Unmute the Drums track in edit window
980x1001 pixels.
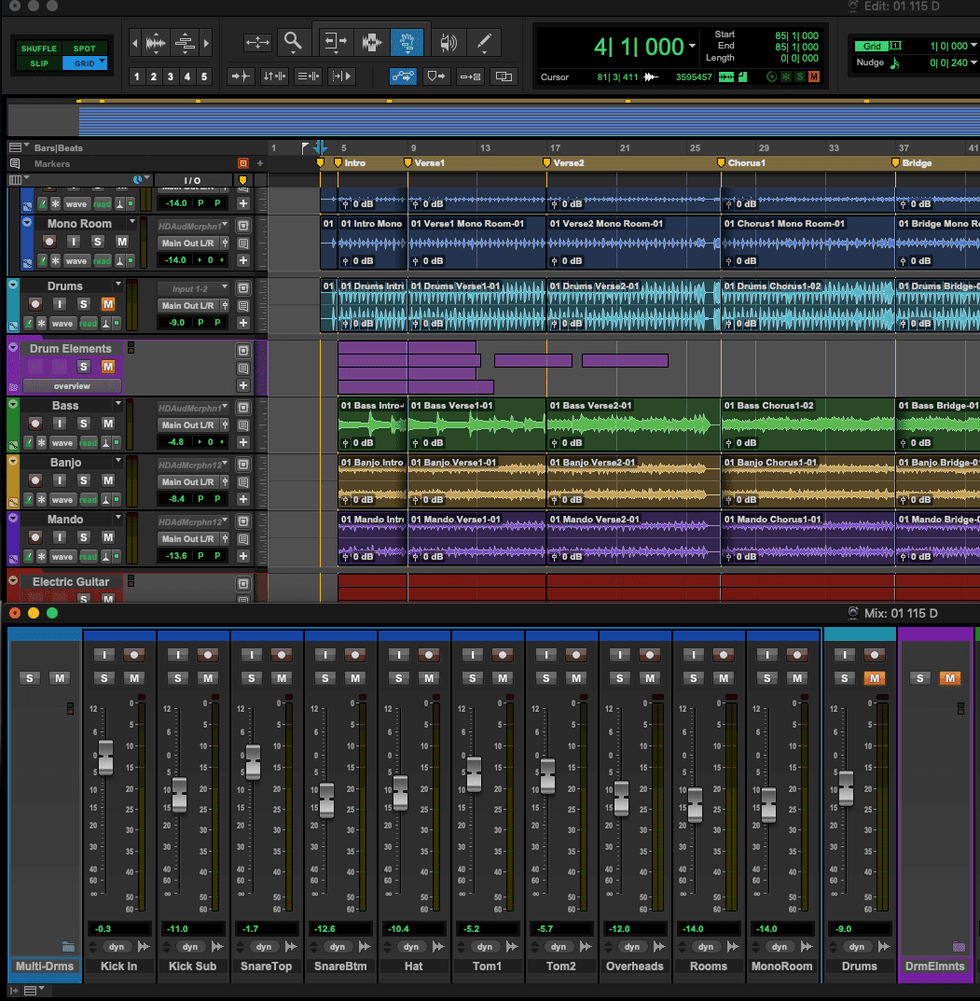pos(107,304)
